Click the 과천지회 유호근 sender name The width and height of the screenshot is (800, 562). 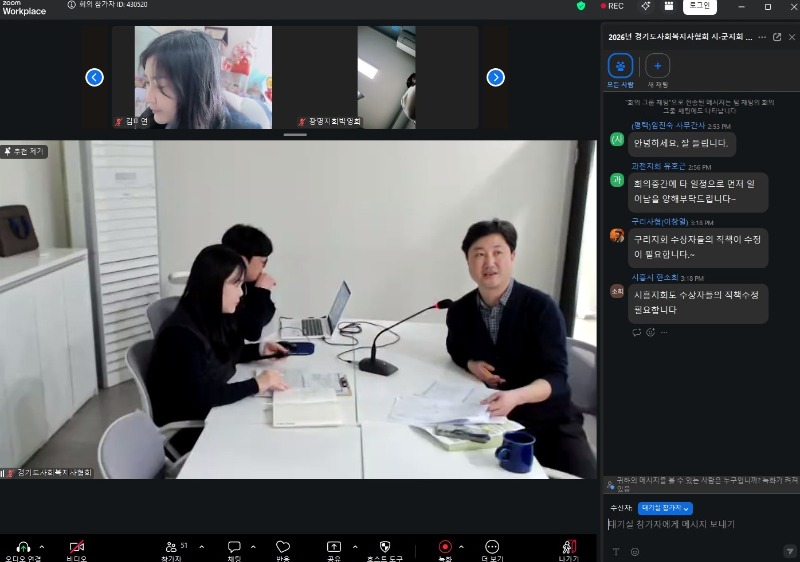[x=659, y=166]
